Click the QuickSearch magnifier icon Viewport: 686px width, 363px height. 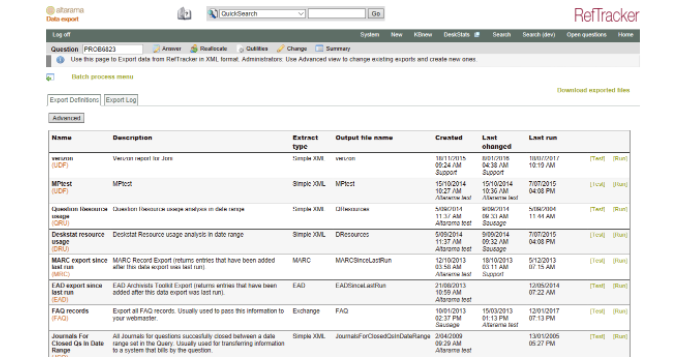213,14
